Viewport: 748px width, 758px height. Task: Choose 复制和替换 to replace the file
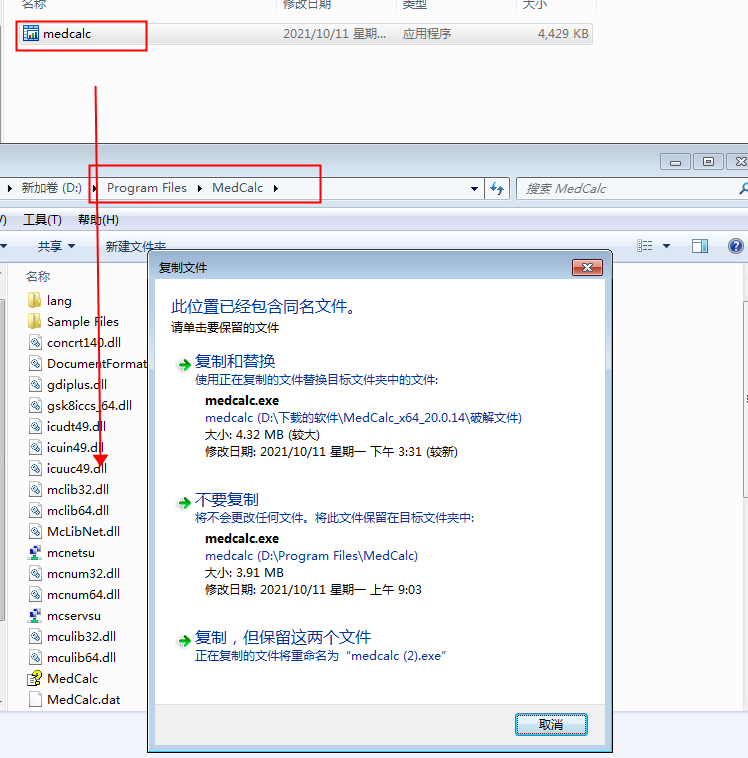point(235,361)
